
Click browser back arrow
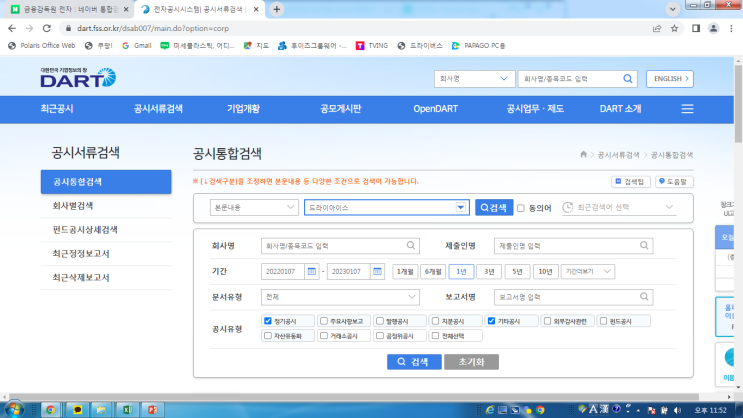pyautogui.click(x=12, y=28)
